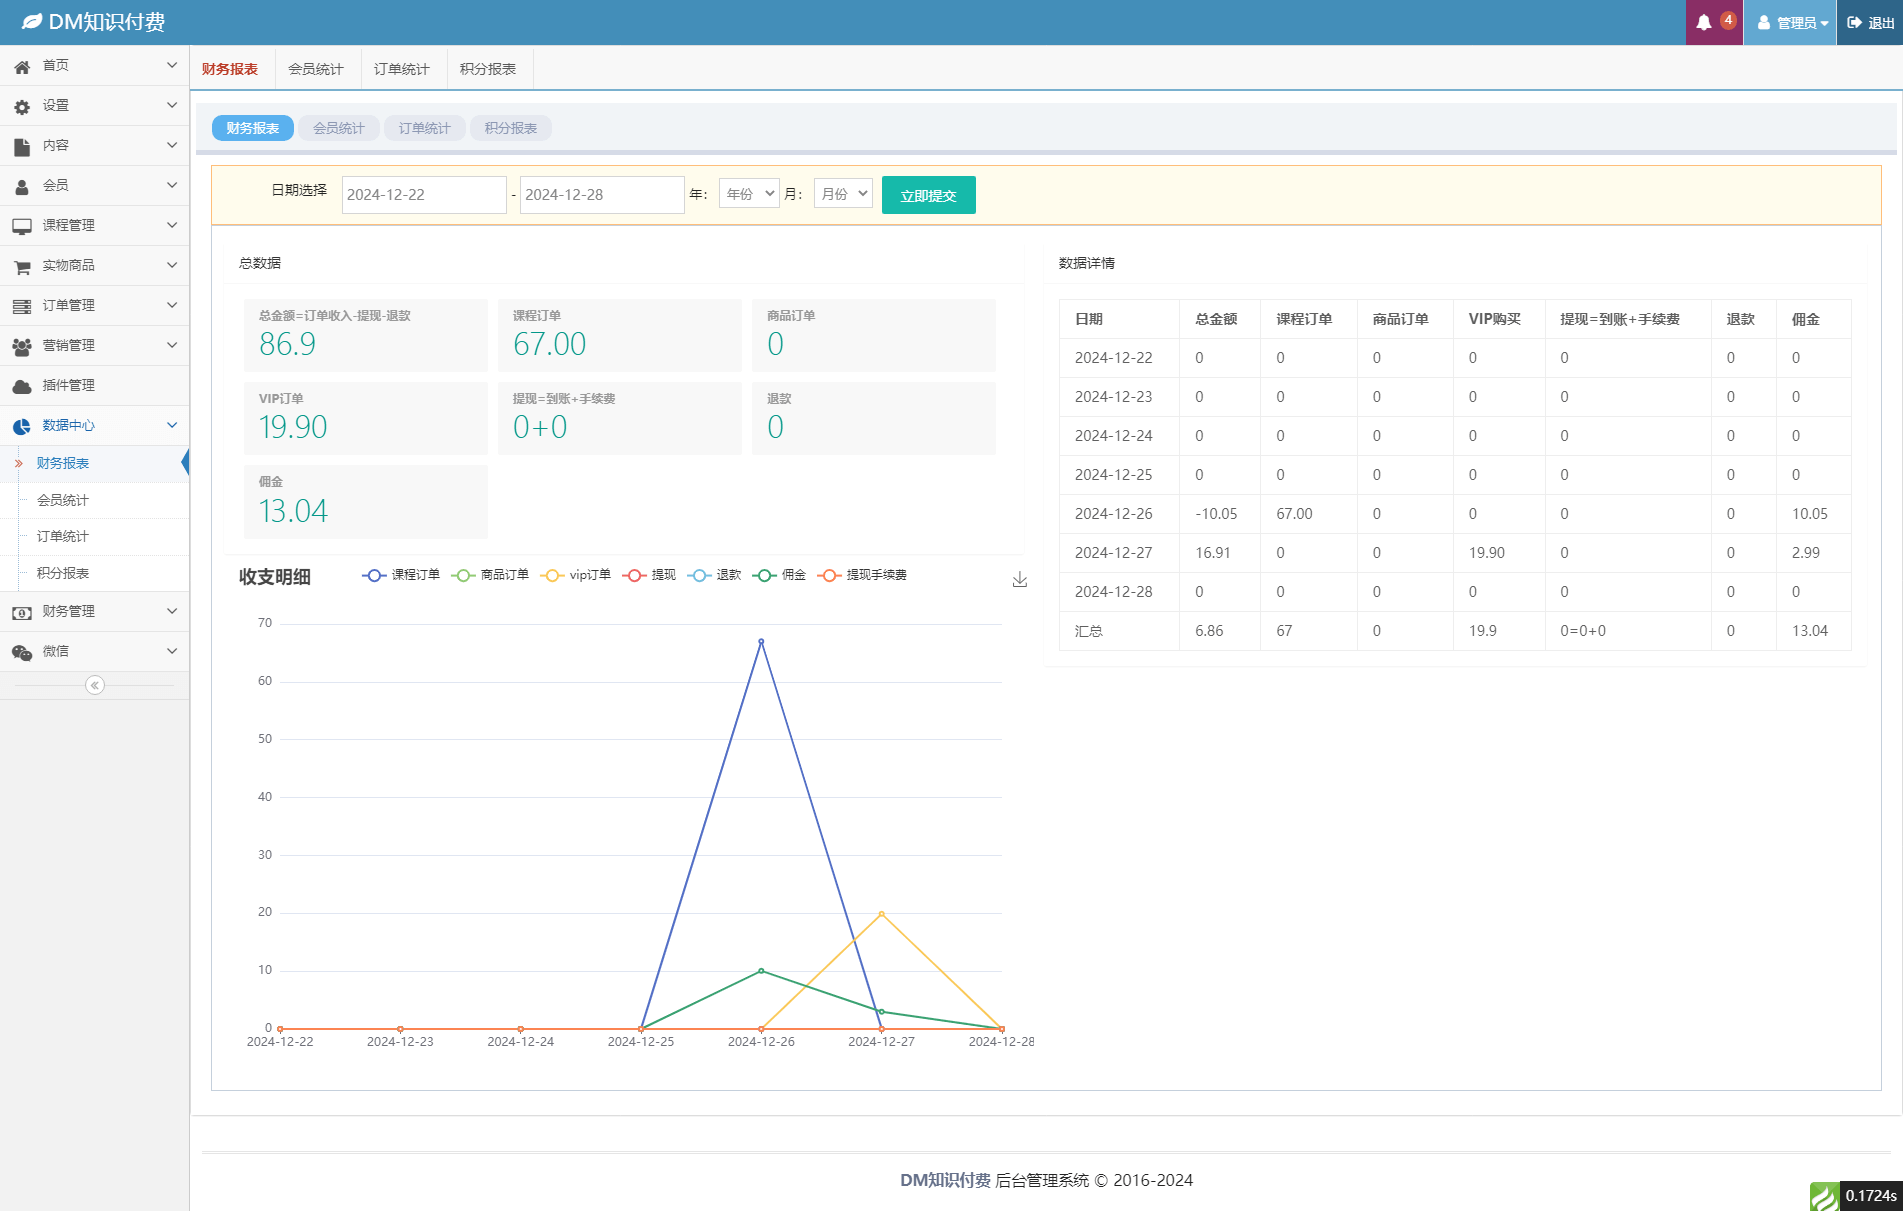Select the 积分报表 pill tab

click(510, 128)
